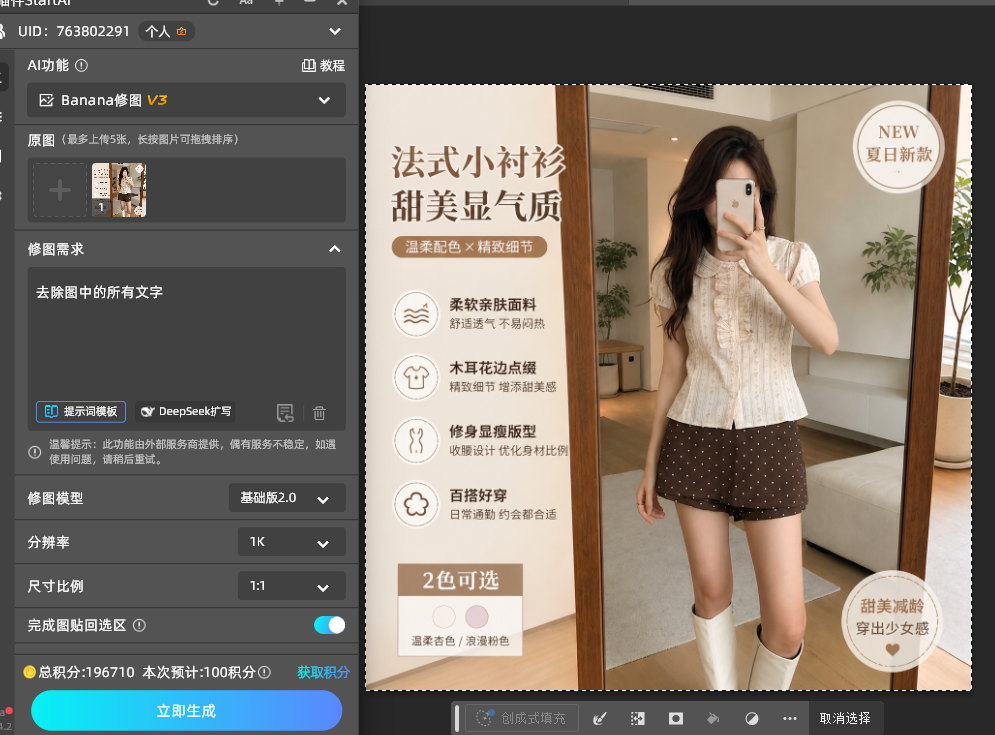Click the 木耳花边点缀 text on canvas
Viewport: 995px width, 735px height.
click(493, 368)
